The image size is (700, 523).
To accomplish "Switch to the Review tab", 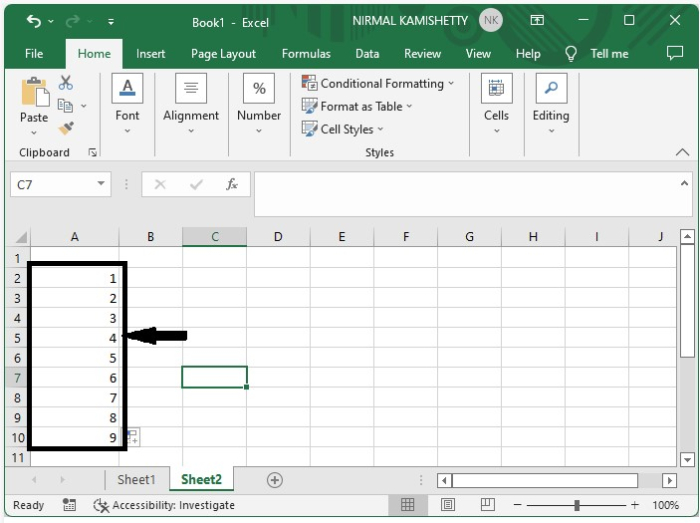I will [x=422, y=54].
